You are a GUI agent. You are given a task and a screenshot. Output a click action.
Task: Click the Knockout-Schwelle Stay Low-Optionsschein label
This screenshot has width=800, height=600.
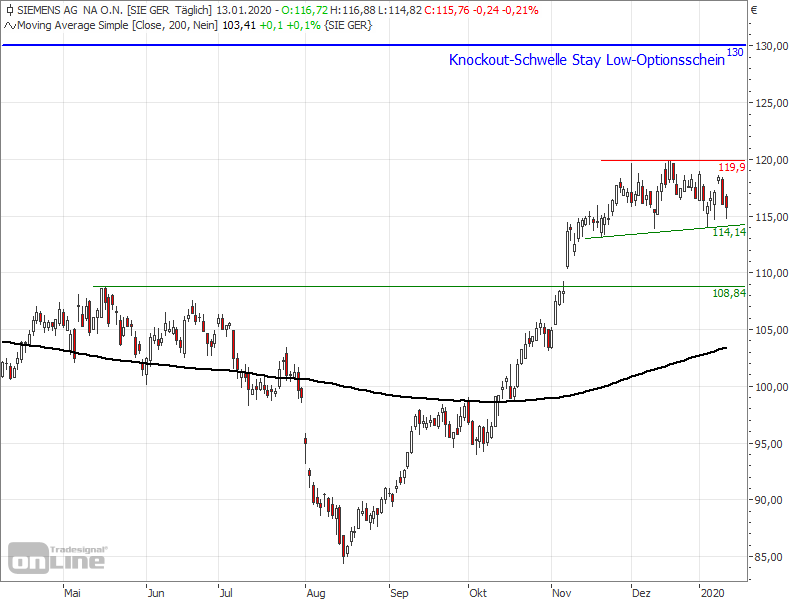coord(587,60)
